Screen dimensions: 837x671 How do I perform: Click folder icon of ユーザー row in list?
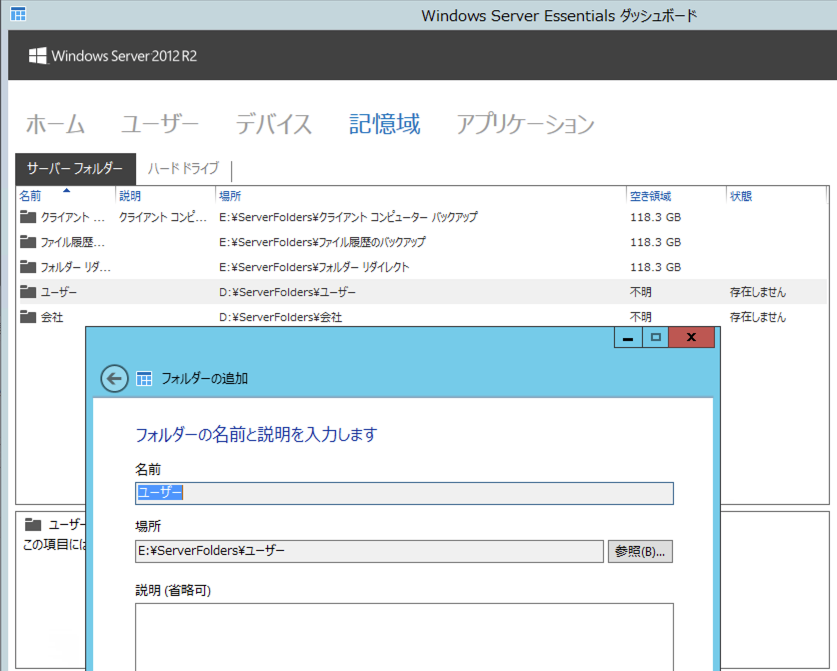click(28, 291)
